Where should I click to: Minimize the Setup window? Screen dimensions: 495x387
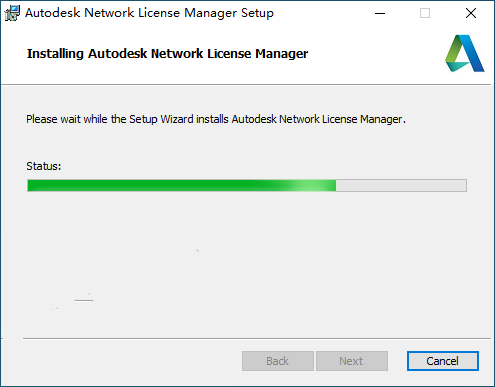click(x=380, y=13)
